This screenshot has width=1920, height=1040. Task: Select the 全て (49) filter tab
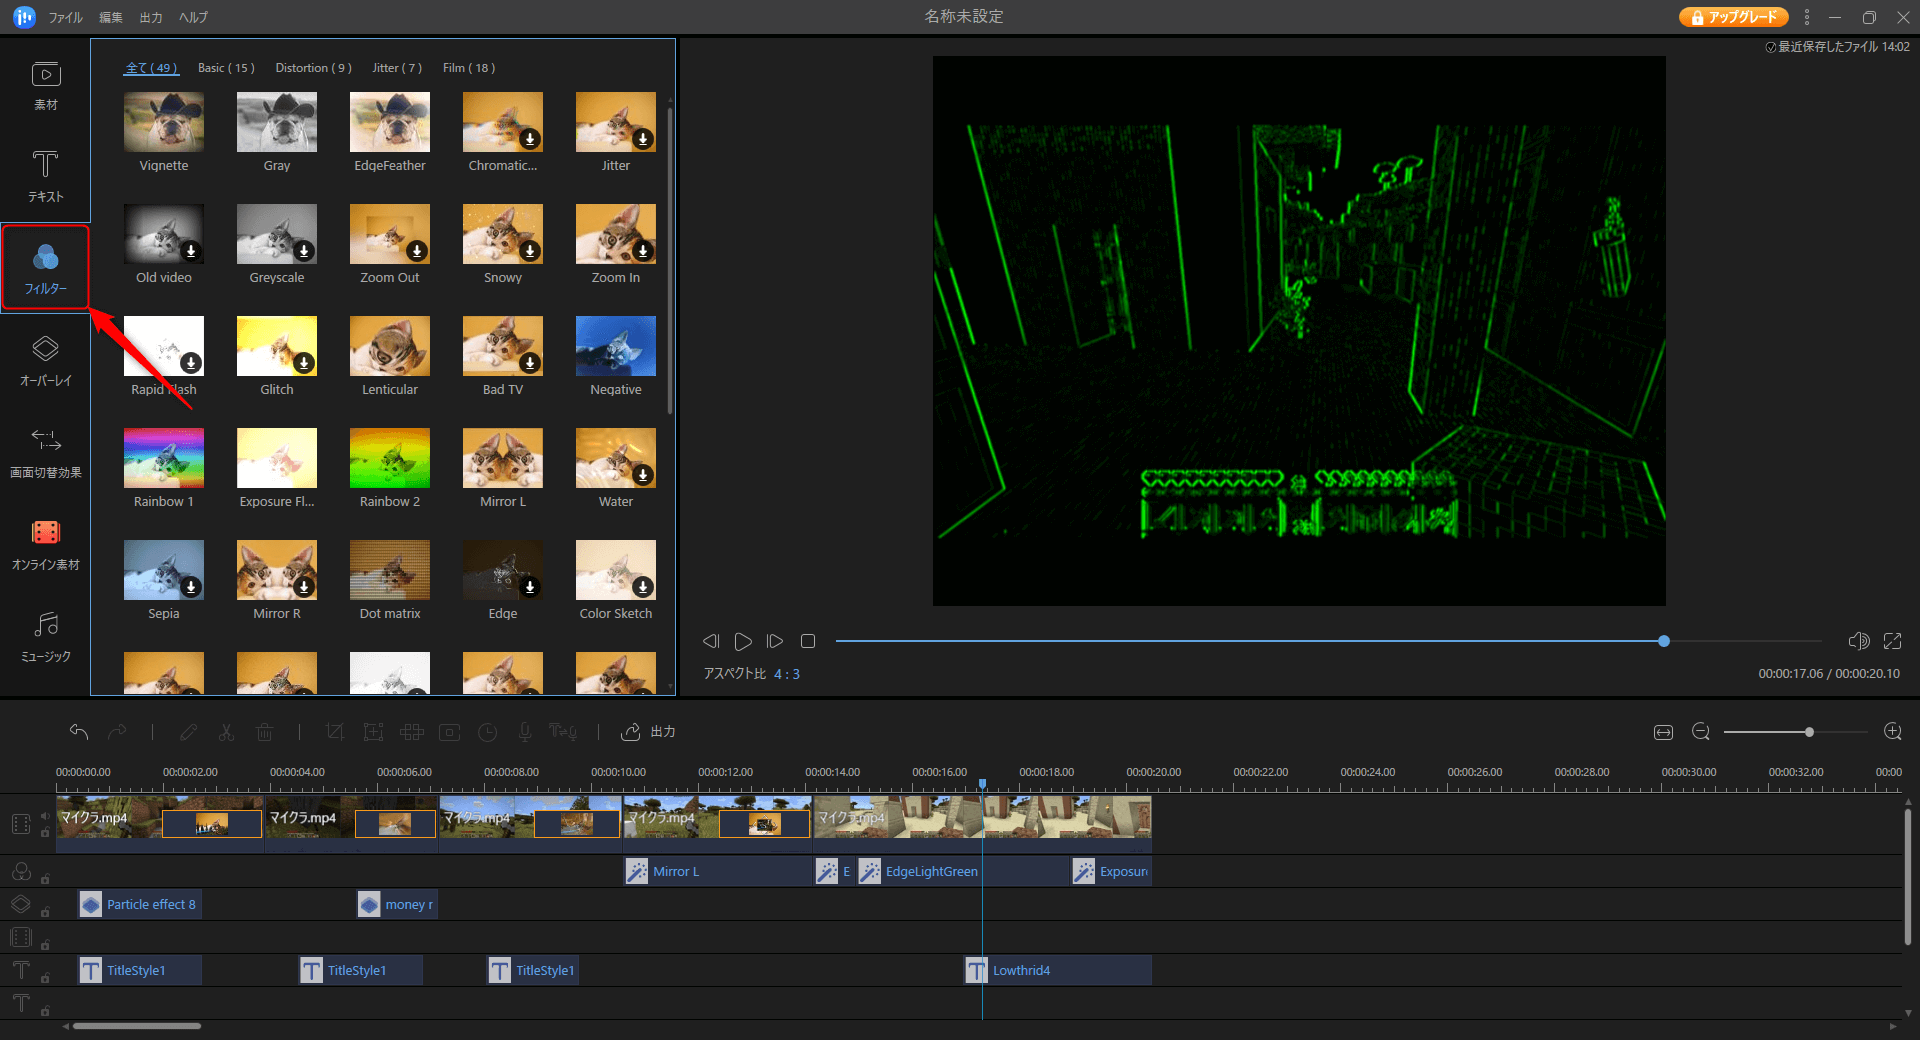click(151, 68)
